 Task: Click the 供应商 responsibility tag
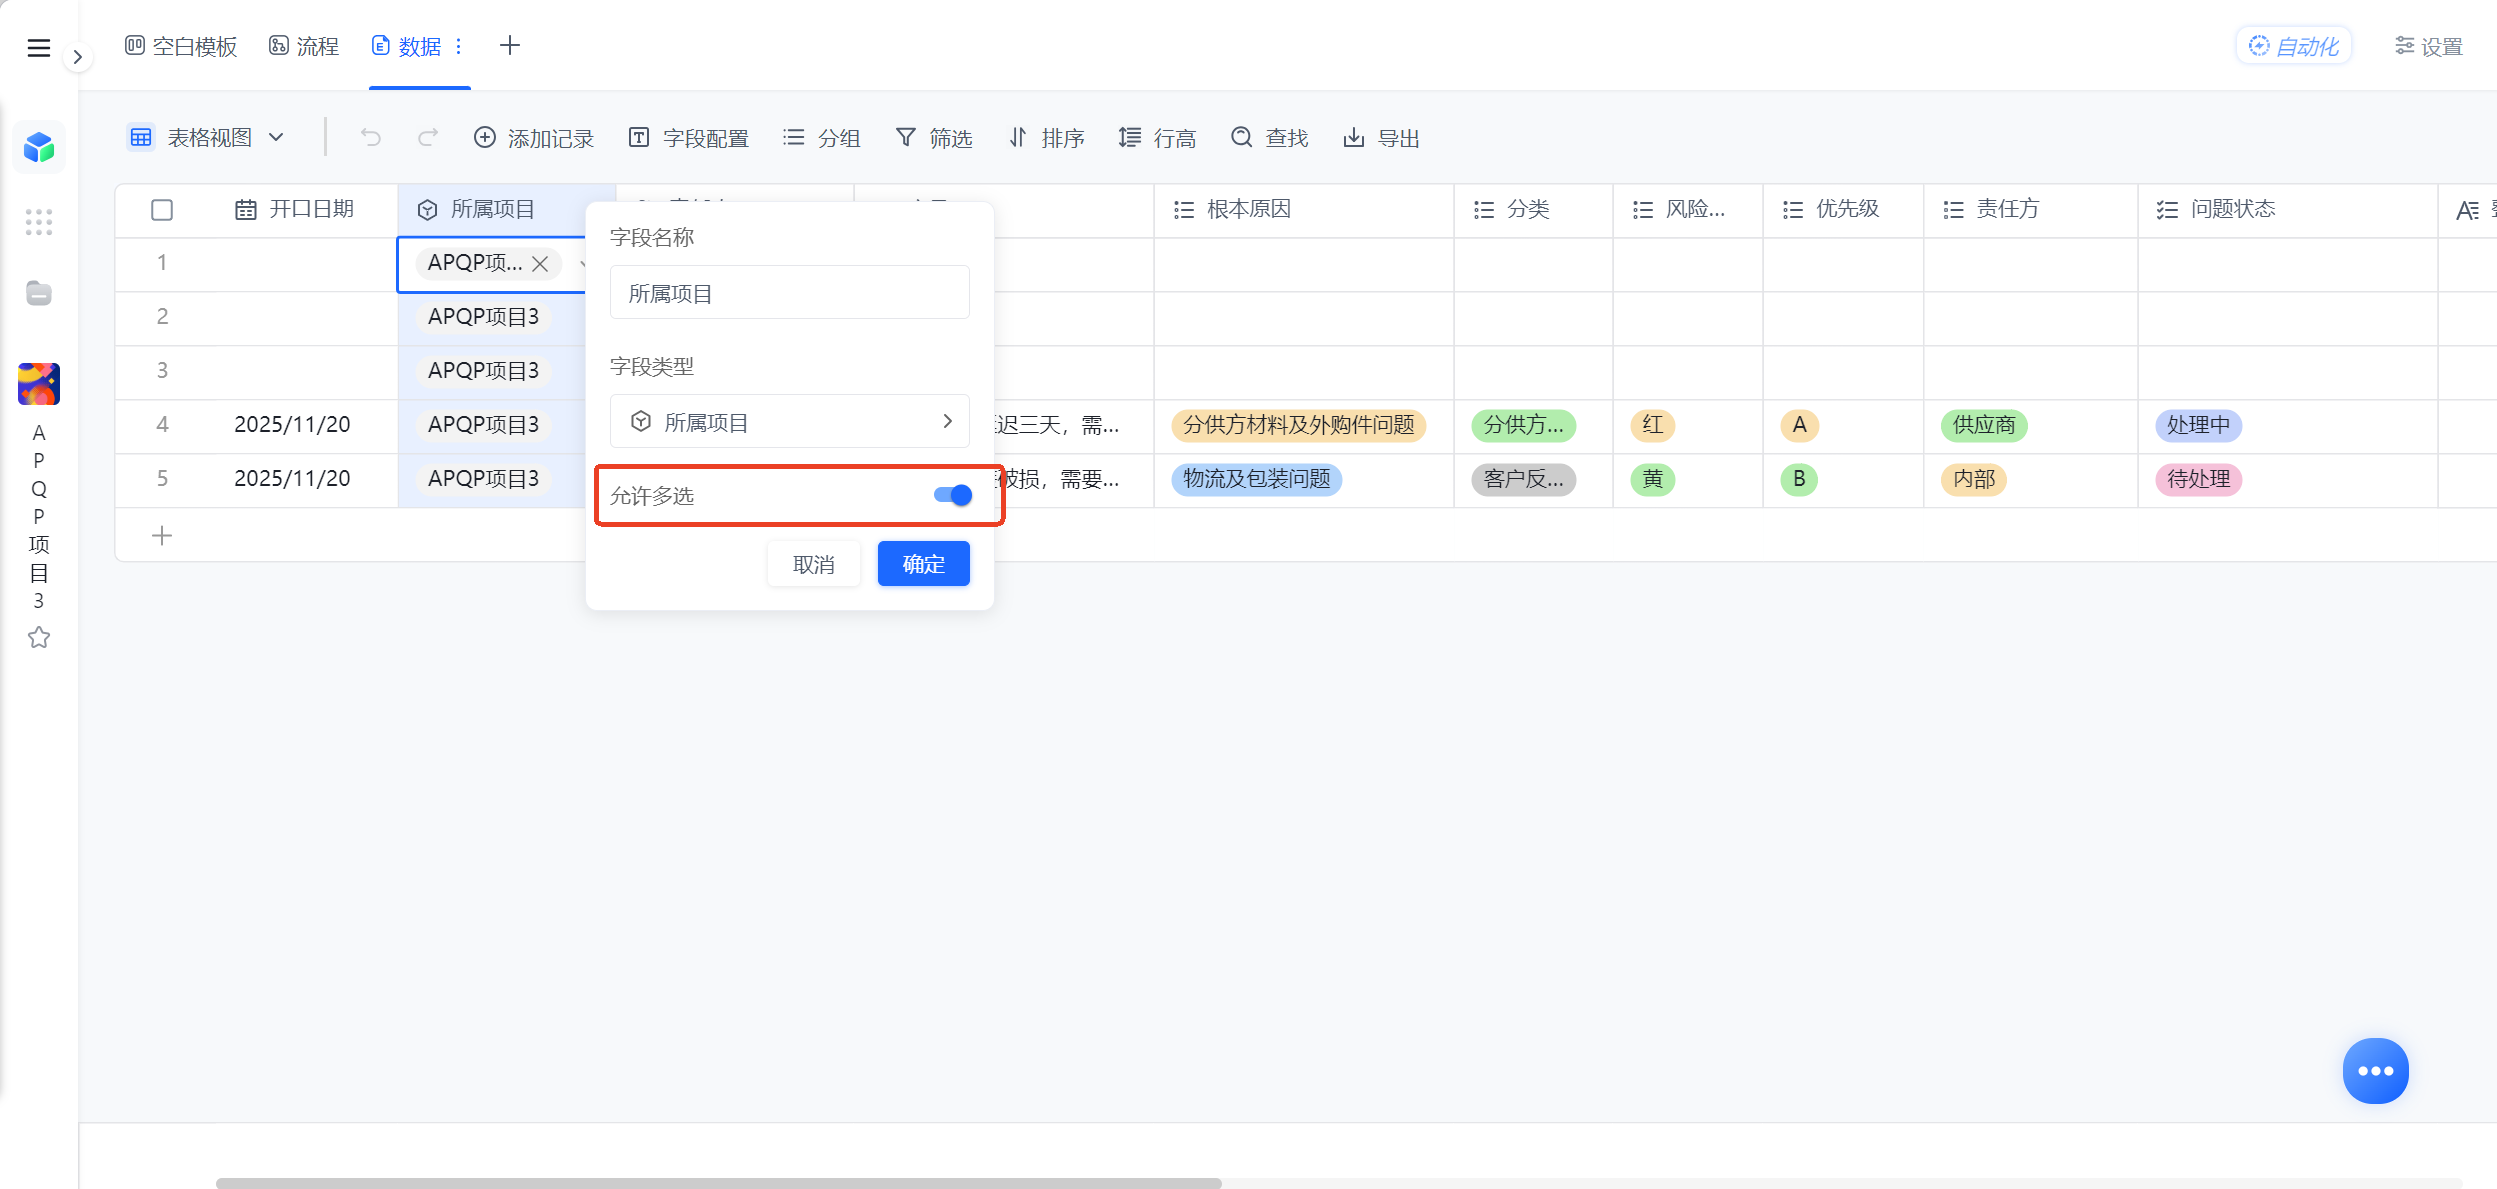1984,425
